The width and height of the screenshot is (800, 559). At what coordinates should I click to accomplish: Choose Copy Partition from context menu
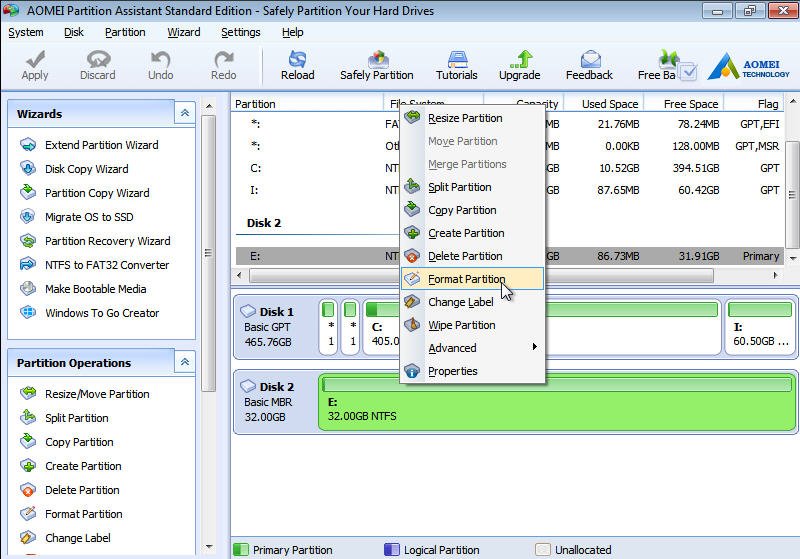tap(472, 210)
